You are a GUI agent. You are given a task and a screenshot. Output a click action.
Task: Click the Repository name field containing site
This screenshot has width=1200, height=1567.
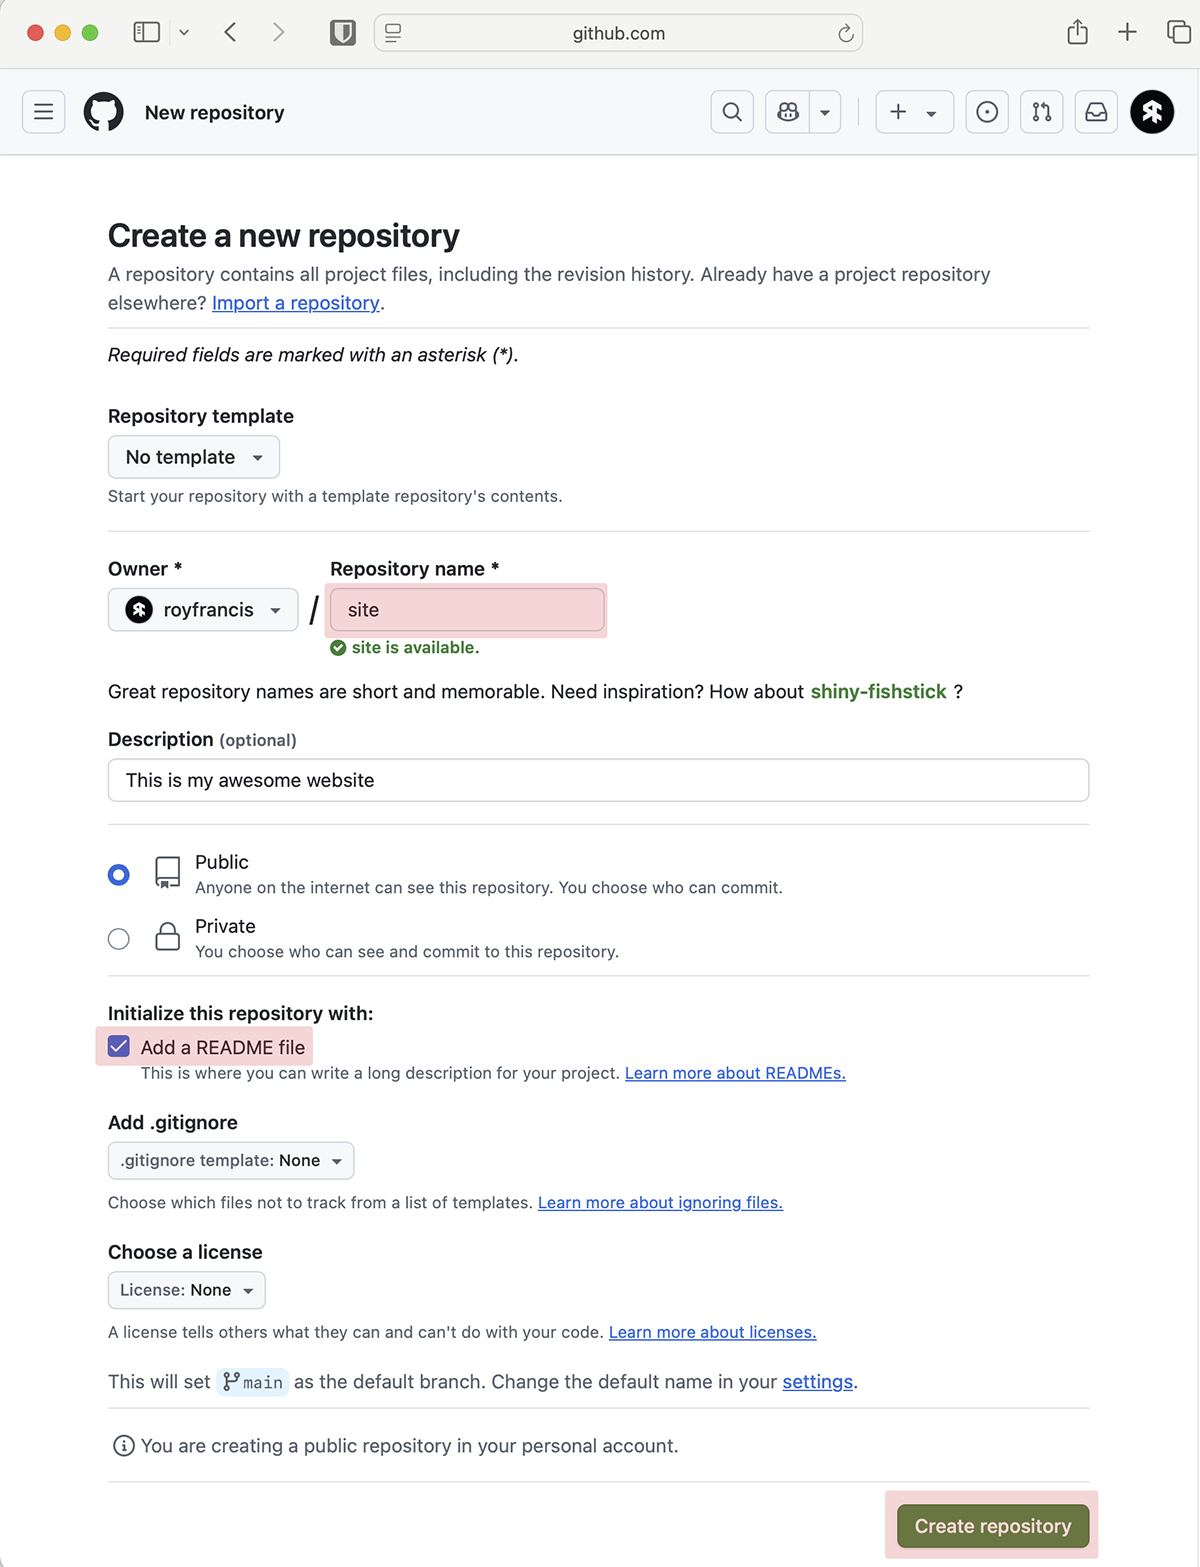(467, 610)
